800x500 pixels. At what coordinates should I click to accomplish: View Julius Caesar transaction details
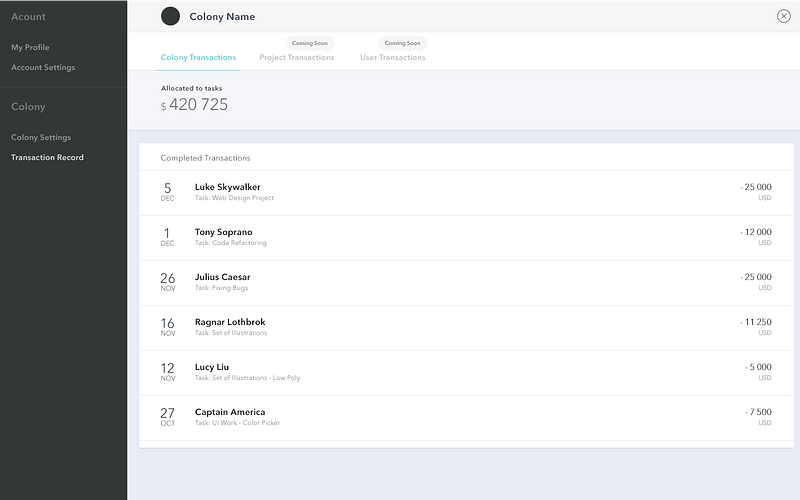point(466,282)
